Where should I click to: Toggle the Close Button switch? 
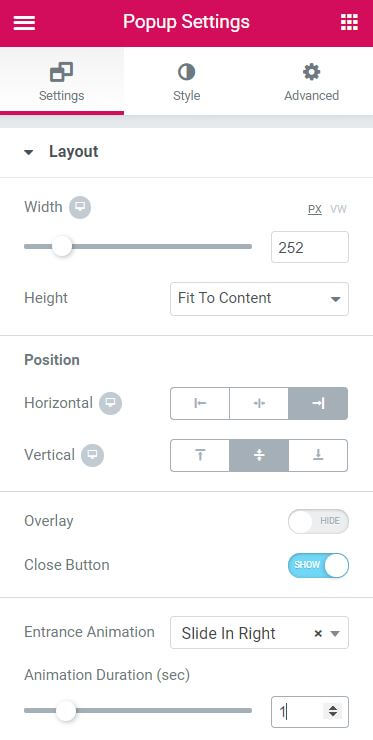click(318, 565)
